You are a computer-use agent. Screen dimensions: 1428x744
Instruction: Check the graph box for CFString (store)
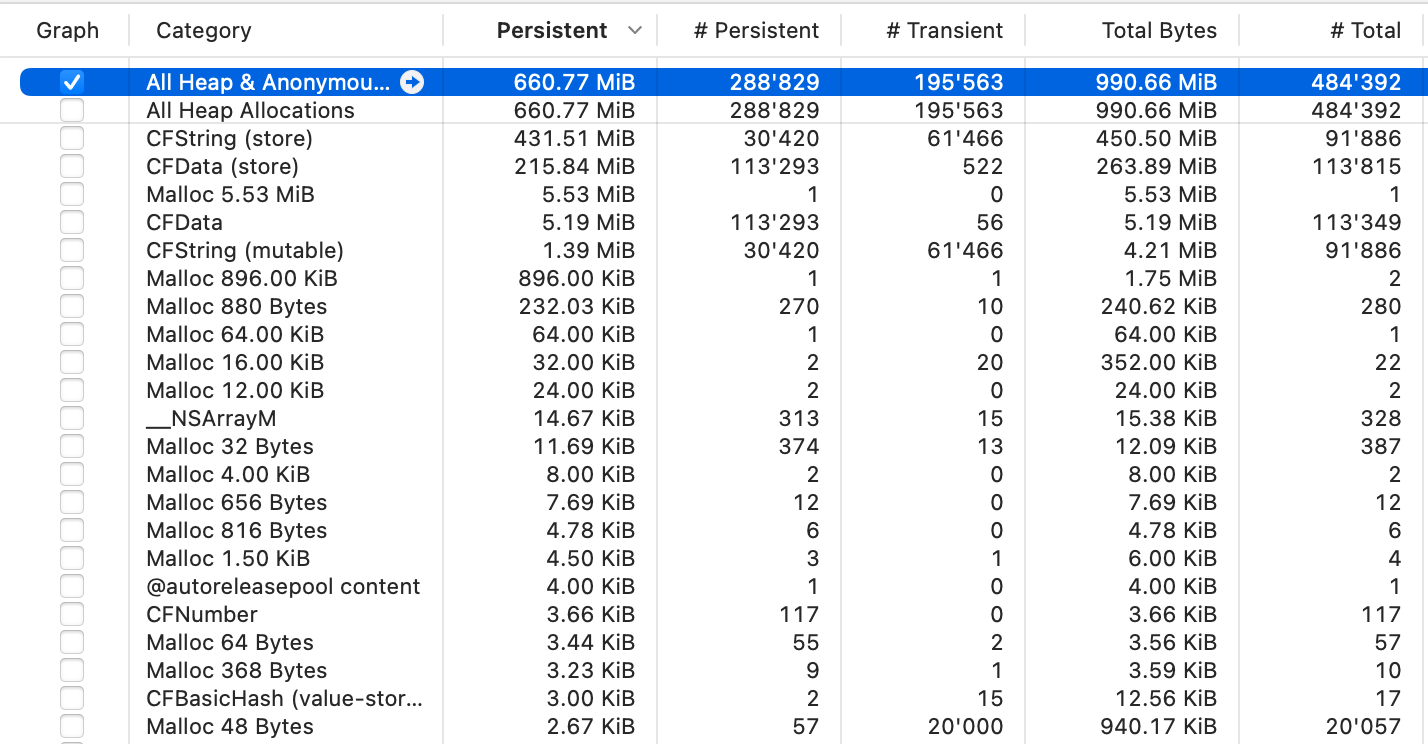click(72, 138)
